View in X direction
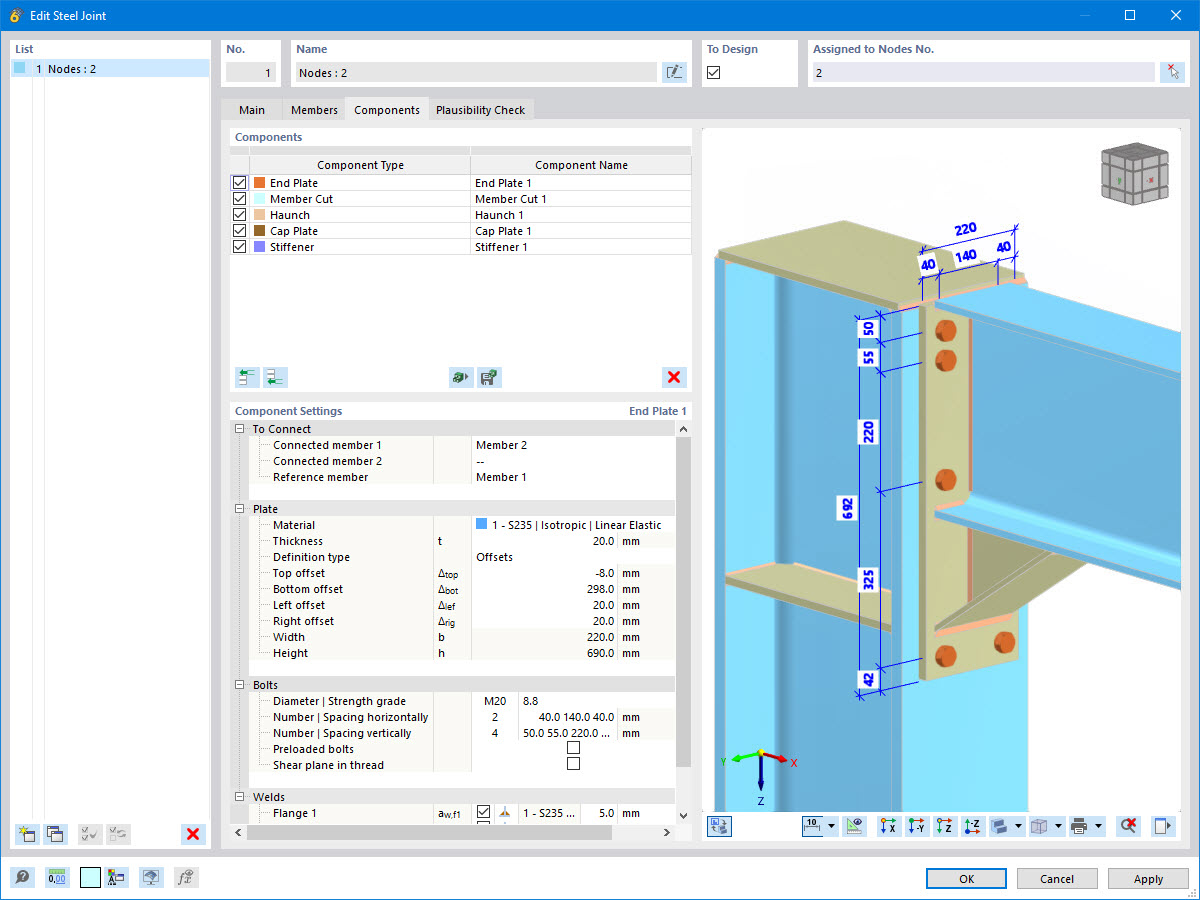Viewport: 1200px width, 900px height. (888, 826)
